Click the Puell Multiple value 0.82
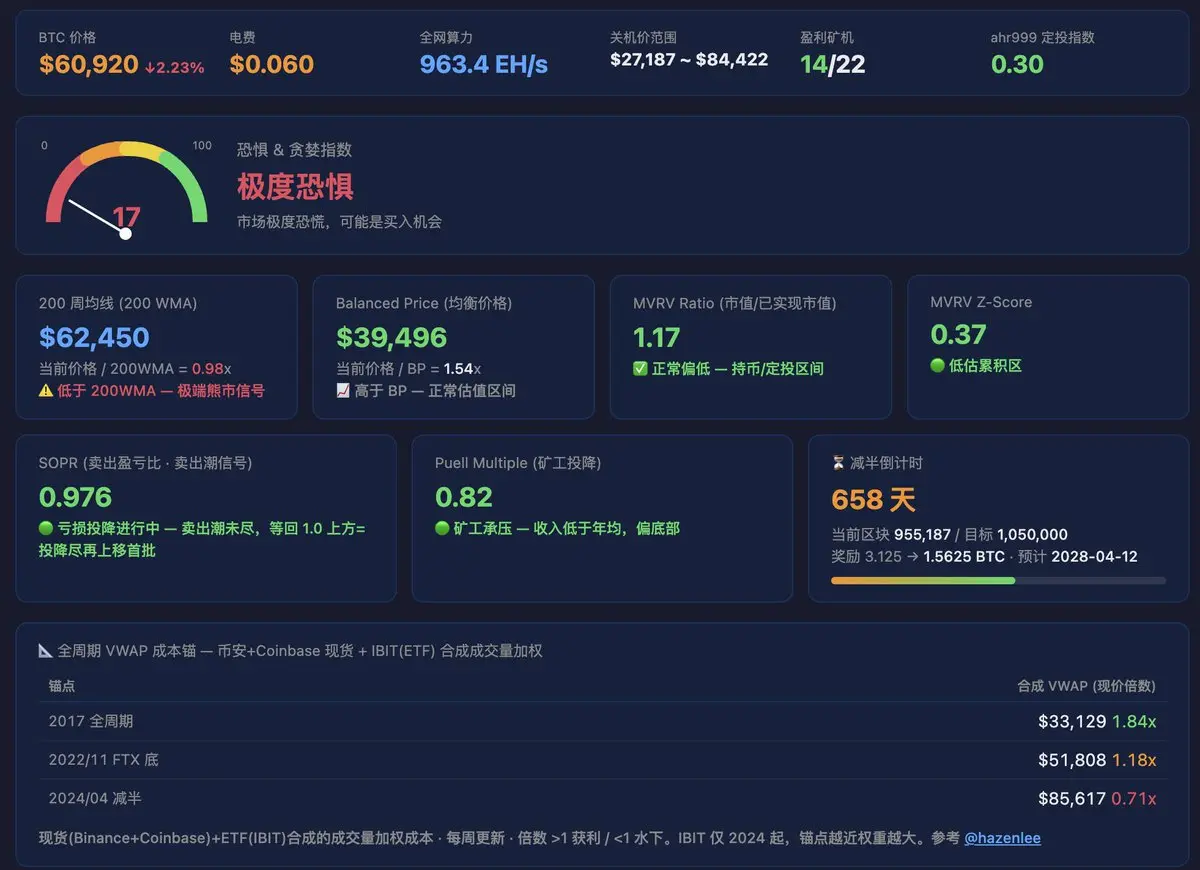This screenshot has width=1200, height=870. pyautogui.click(x=463, y=497)
